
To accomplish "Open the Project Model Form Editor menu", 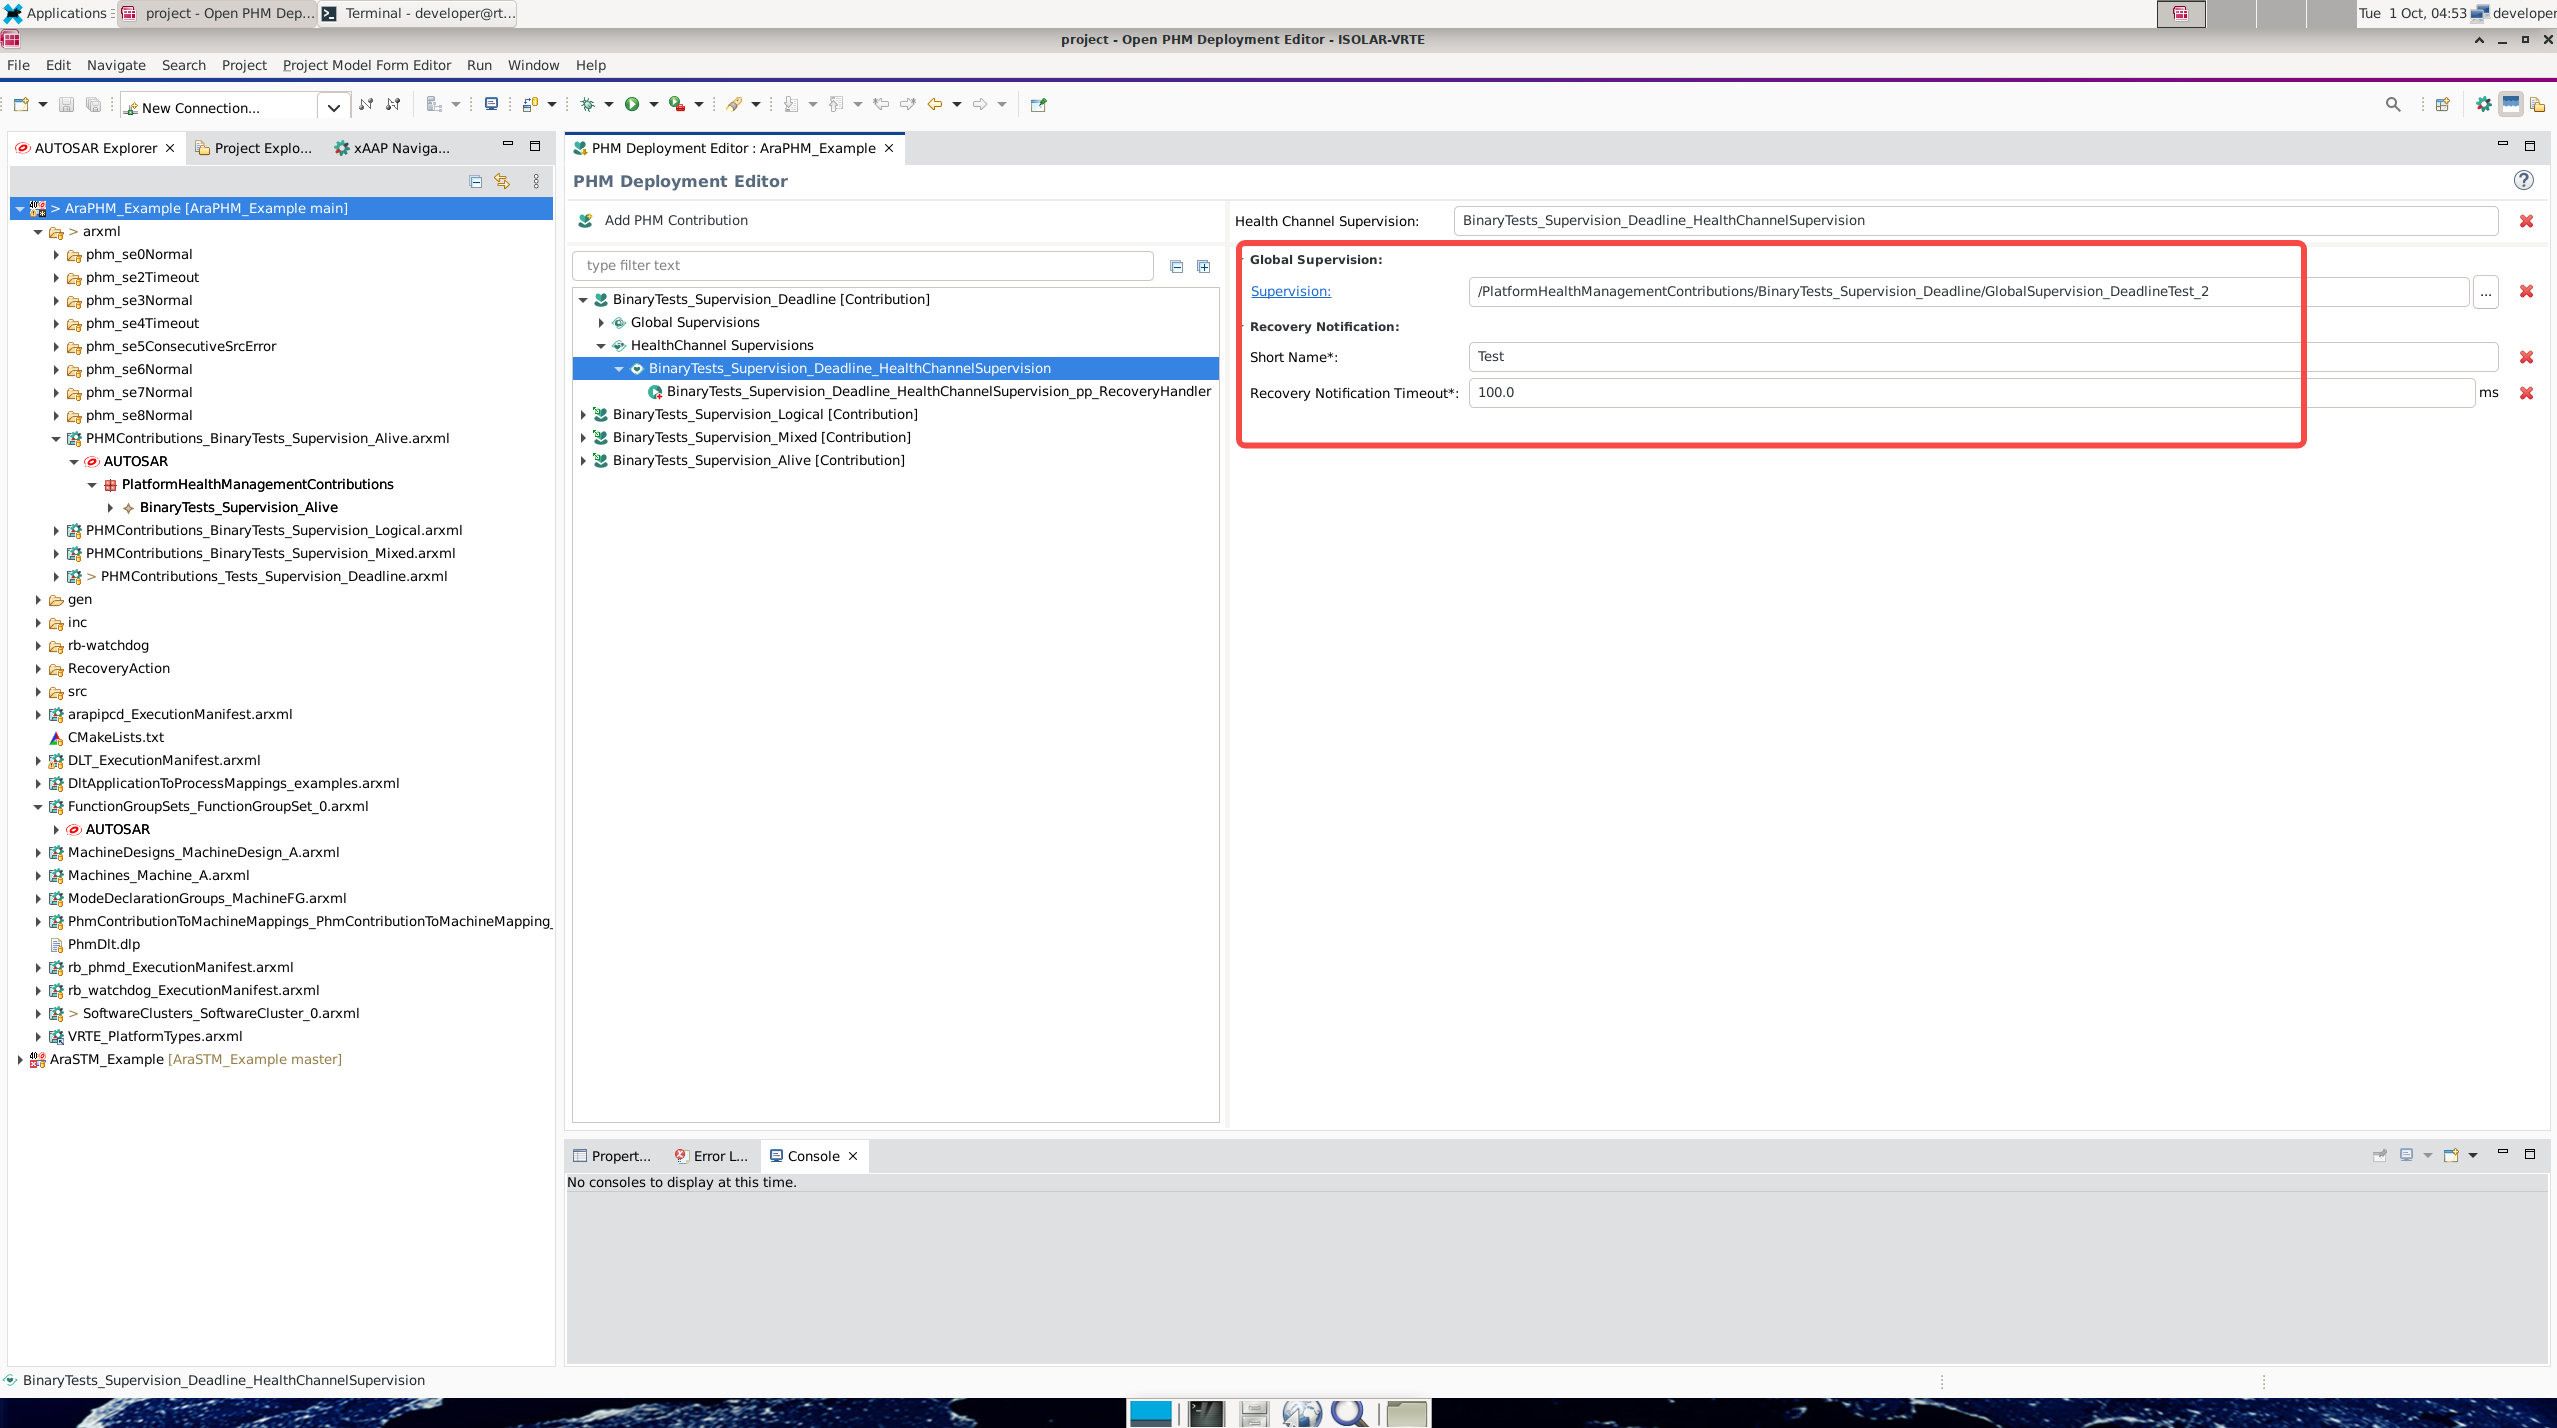I will coord(366,65).
